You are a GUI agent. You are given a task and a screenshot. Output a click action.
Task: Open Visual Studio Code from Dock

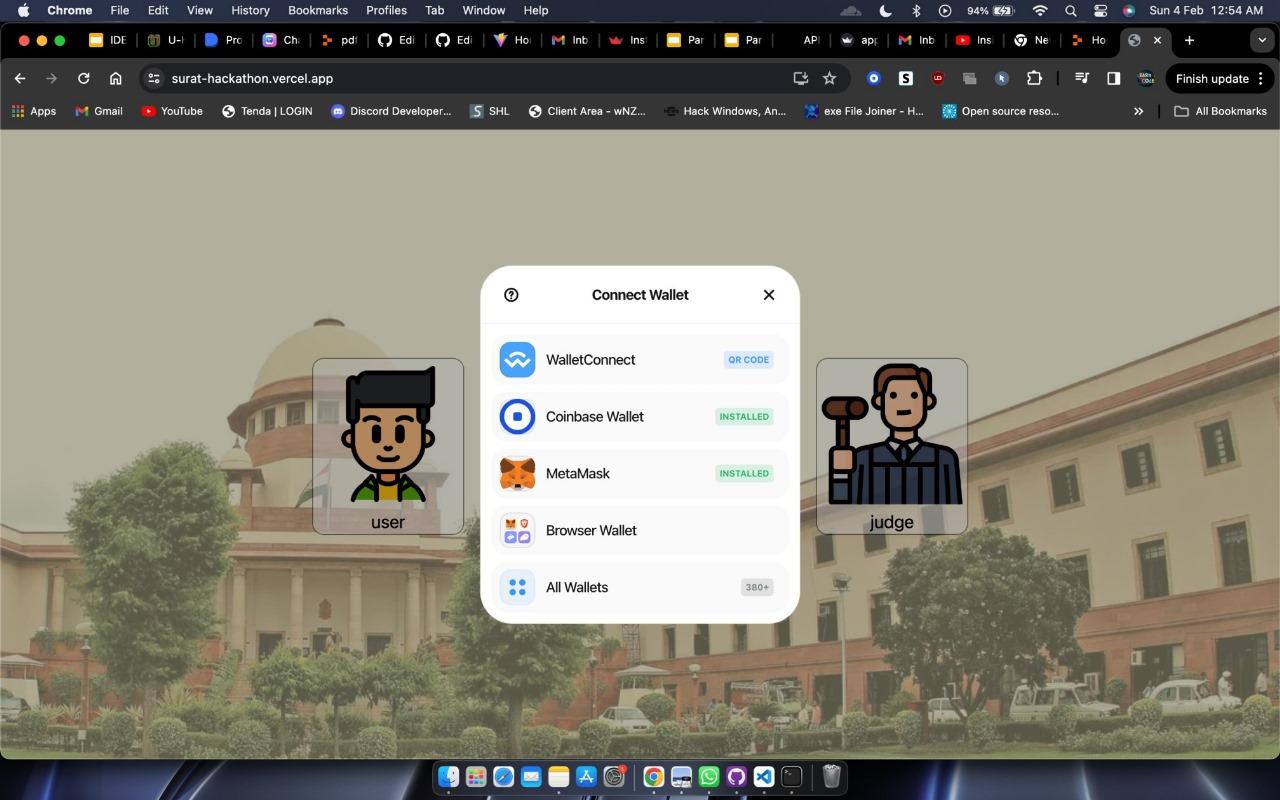point(764,776)
